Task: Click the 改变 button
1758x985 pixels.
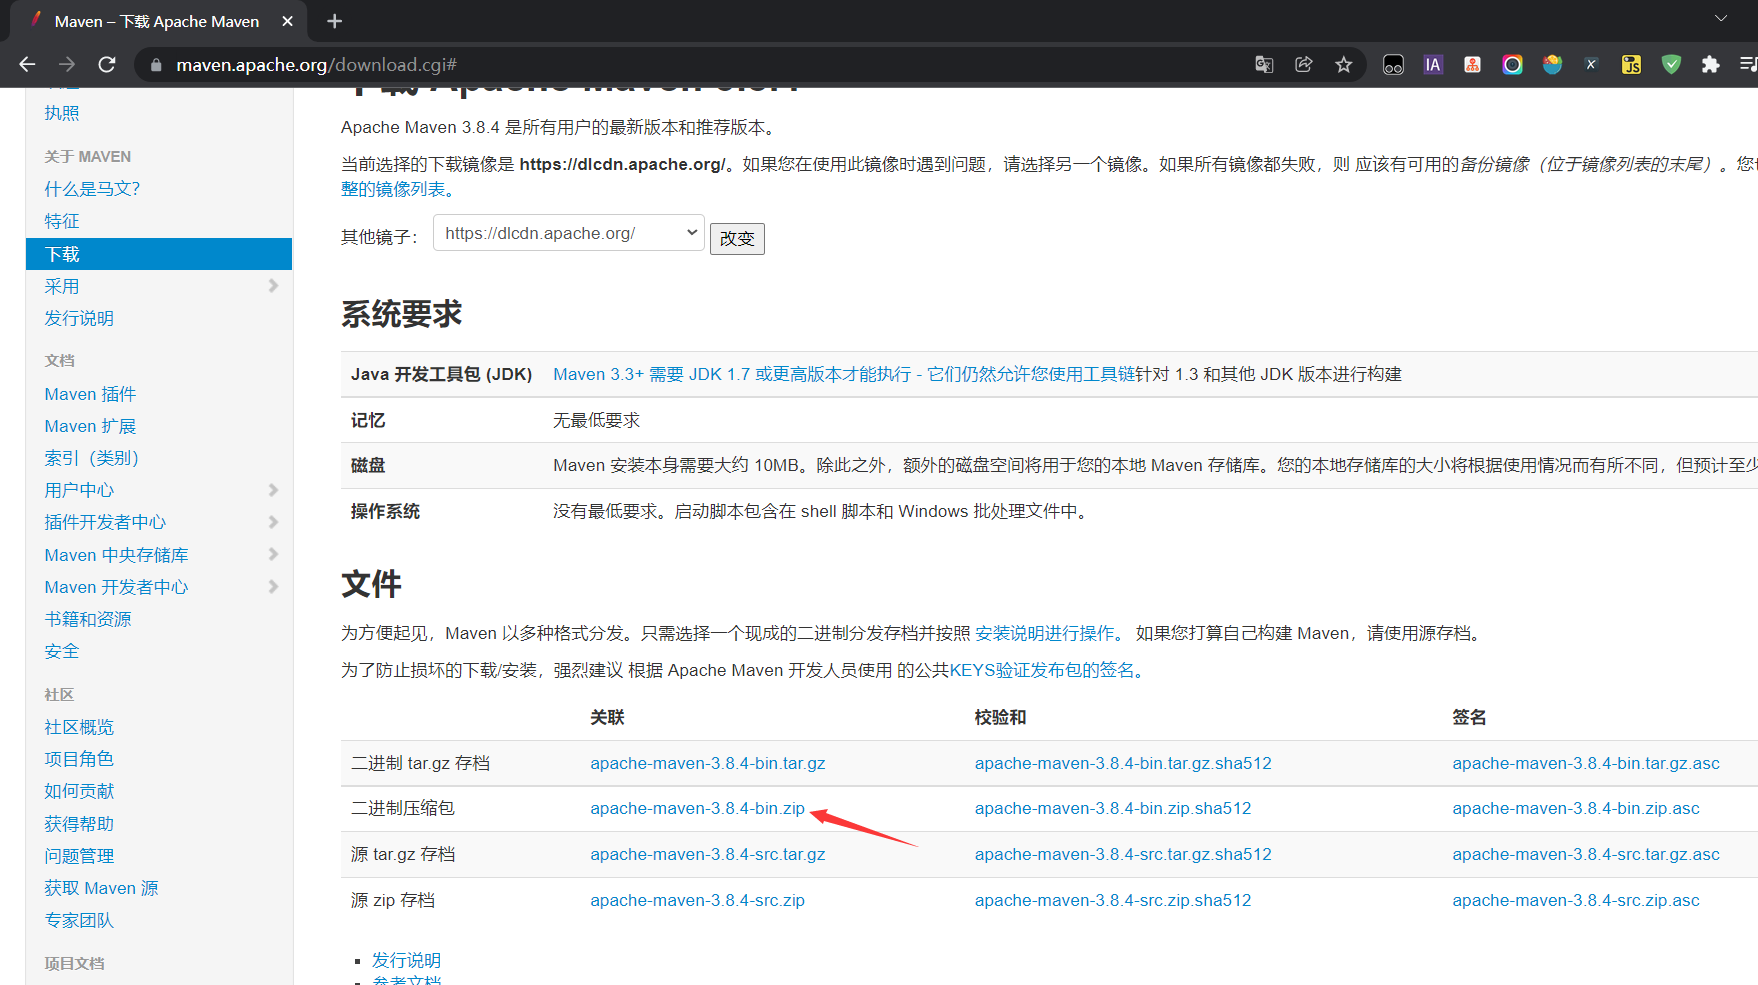Action: pos(737,239)
